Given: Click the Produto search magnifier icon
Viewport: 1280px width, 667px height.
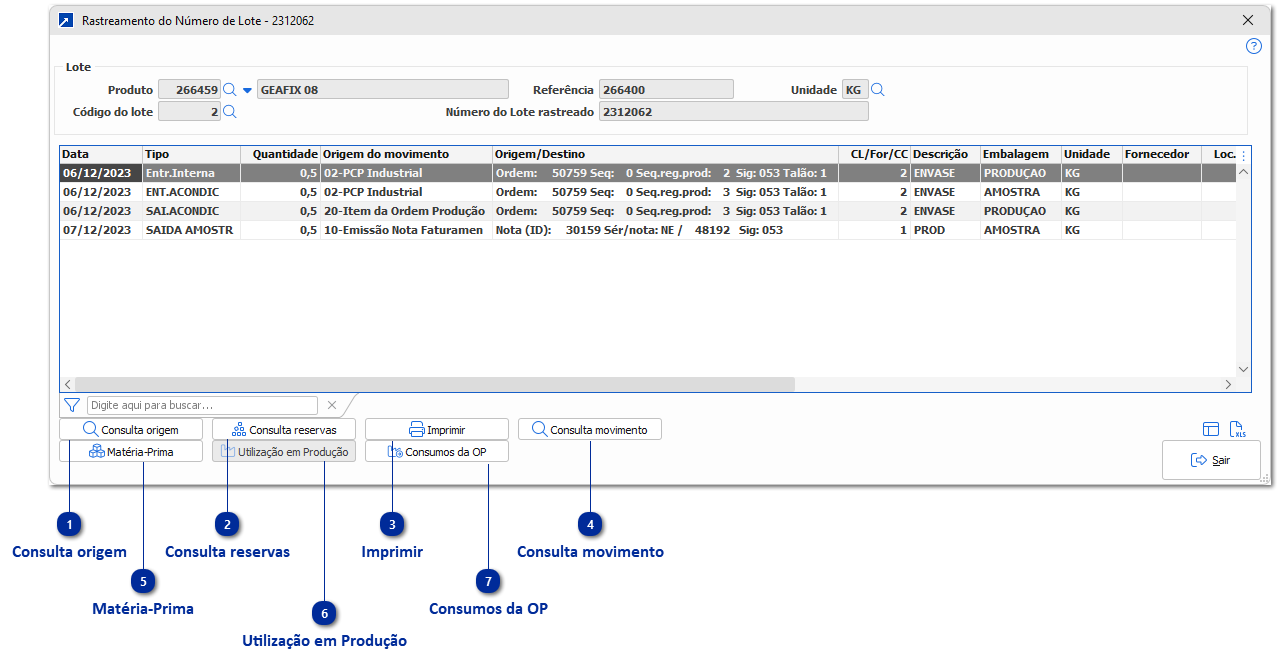Looking at the screenshot, I should click(x=229, y=90).
